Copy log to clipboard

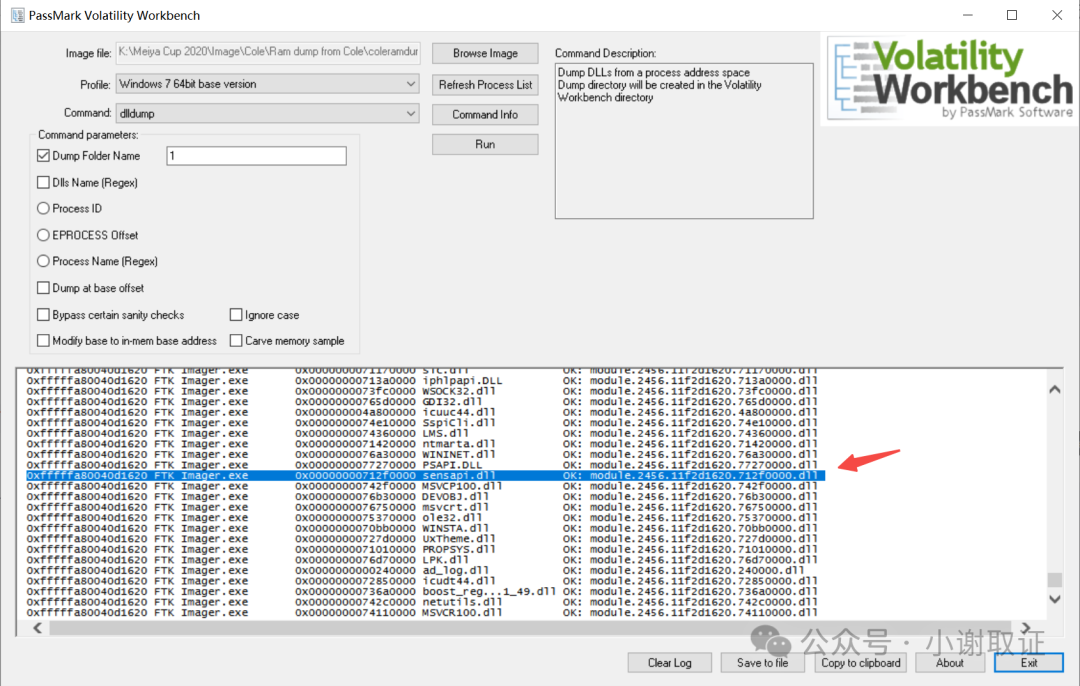860,663
